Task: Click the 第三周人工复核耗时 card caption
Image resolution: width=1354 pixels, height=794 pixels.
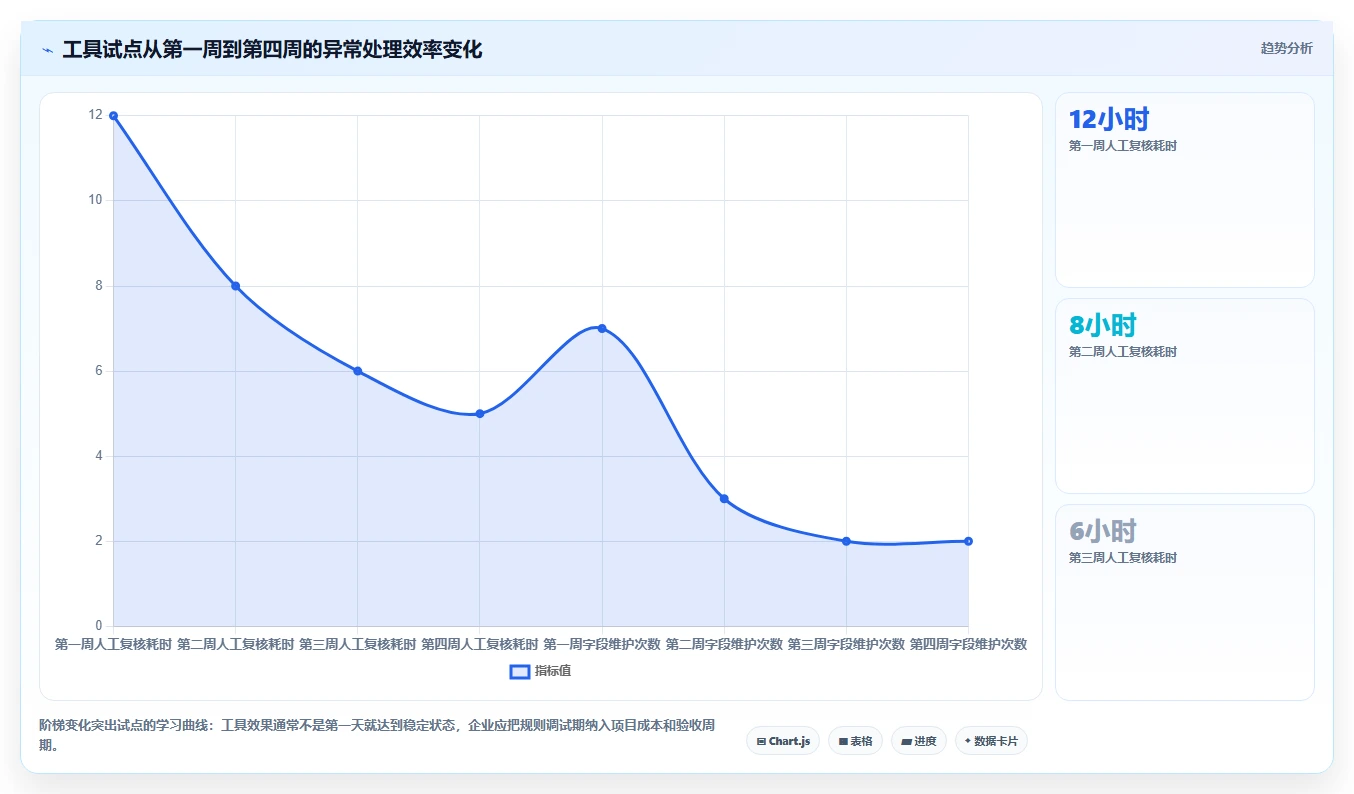Action: pyautogui.click(x=1123, y=558)
